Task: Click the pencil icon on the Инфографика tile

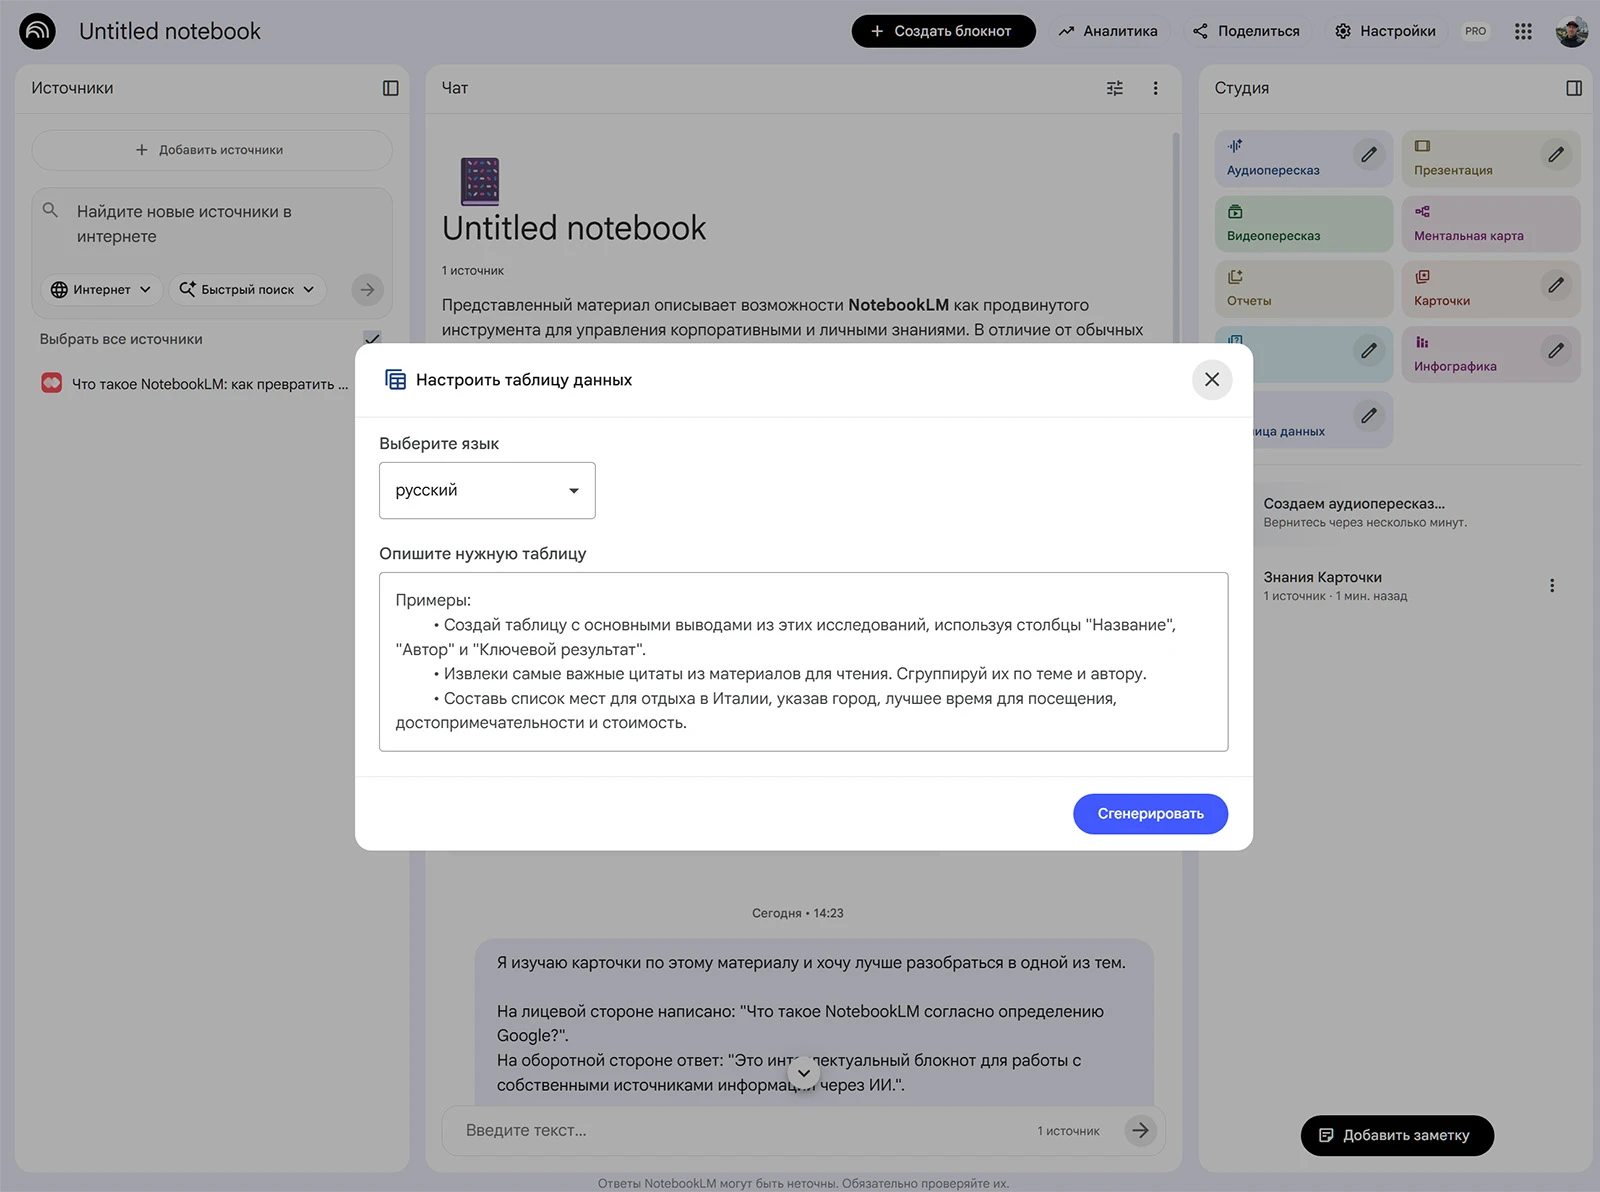Action: [x=1556, y=351]
